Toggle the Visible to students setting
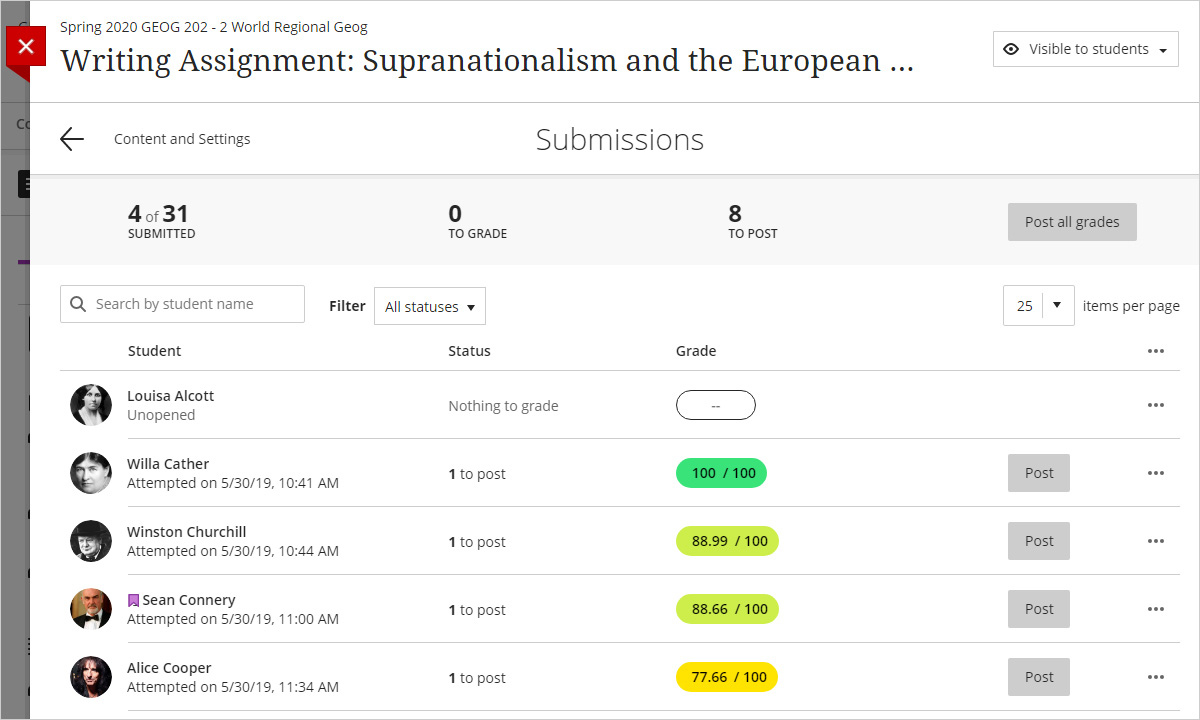The image size is (1200, 720). [x=1085, y=49]
